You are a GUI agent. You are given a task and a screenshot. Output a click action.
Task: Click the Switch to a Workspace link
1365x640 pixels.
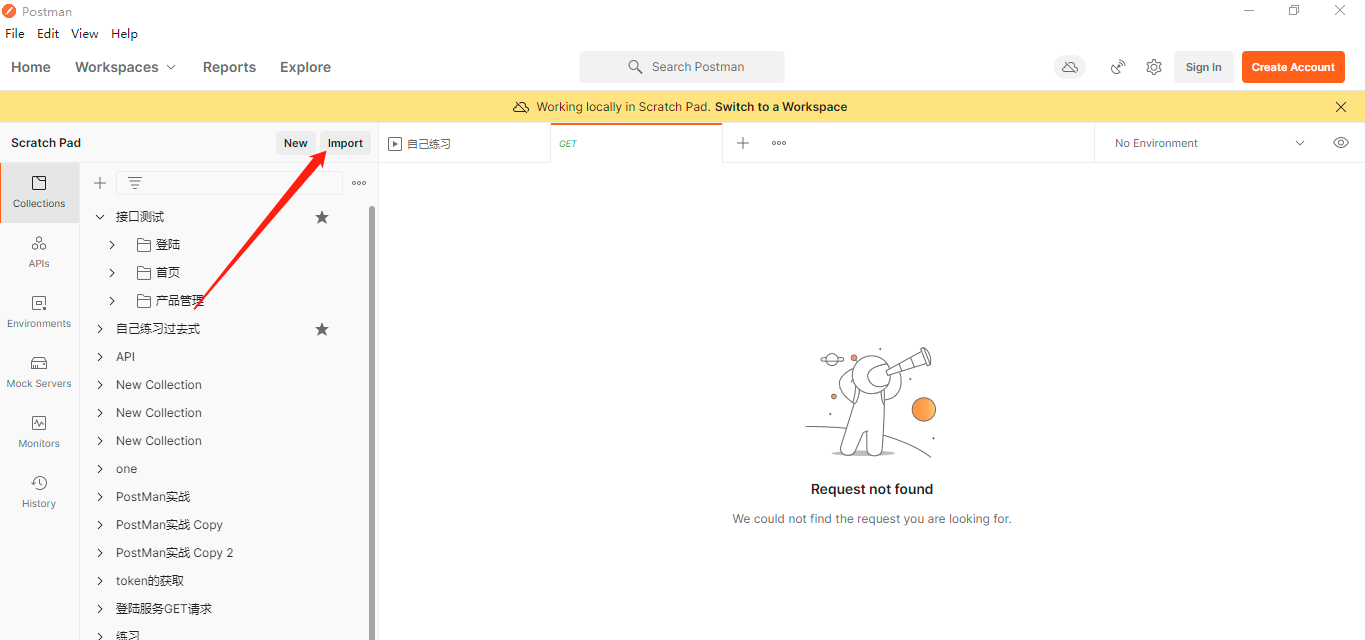(781, 107)
